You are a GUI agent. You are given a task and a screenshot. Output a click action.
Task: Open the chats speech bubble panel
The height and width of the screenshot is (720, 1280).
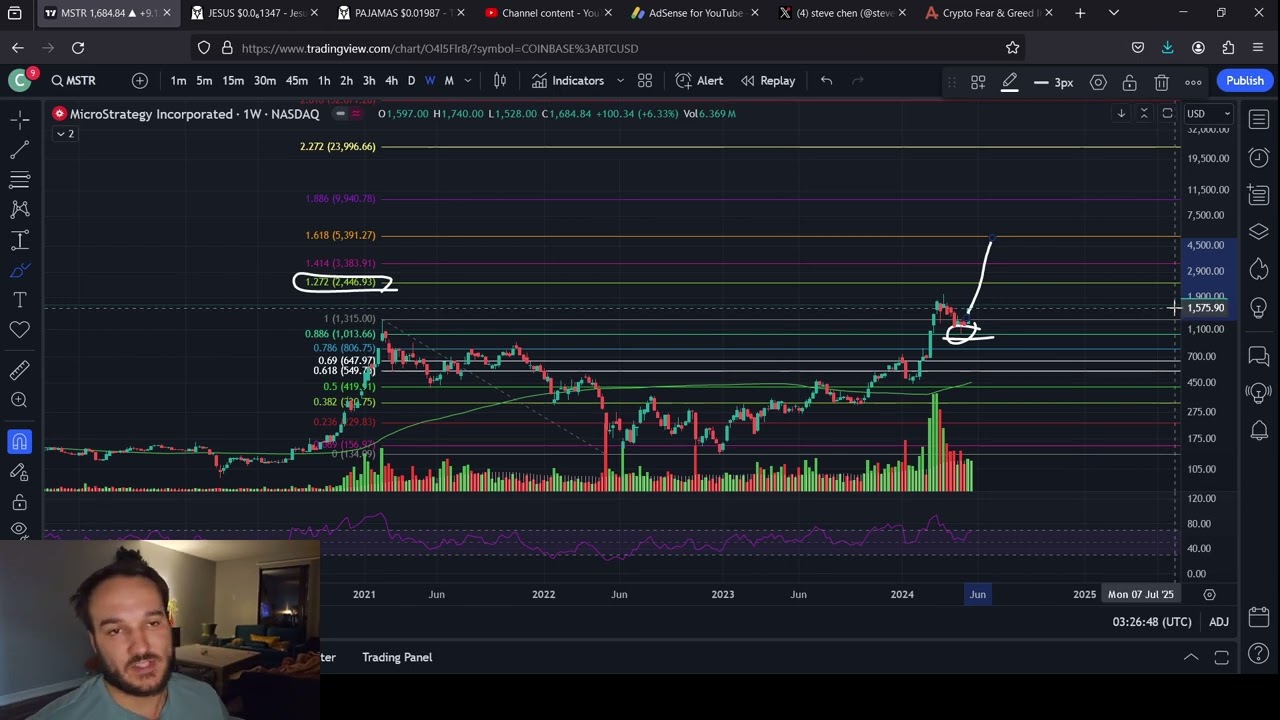(1259, 355)
